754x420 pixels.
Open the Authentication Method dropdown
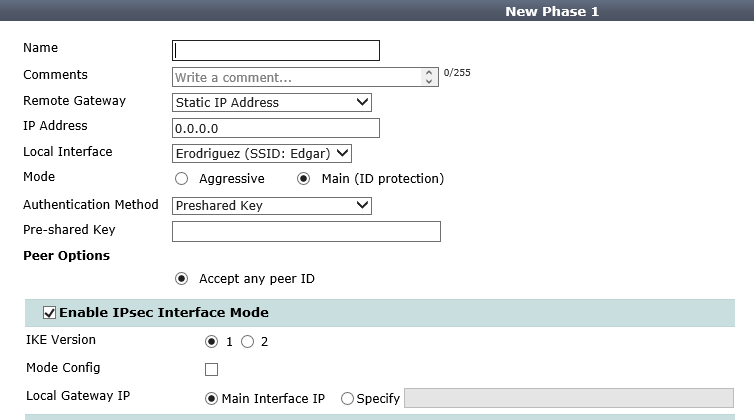[271, 205]
